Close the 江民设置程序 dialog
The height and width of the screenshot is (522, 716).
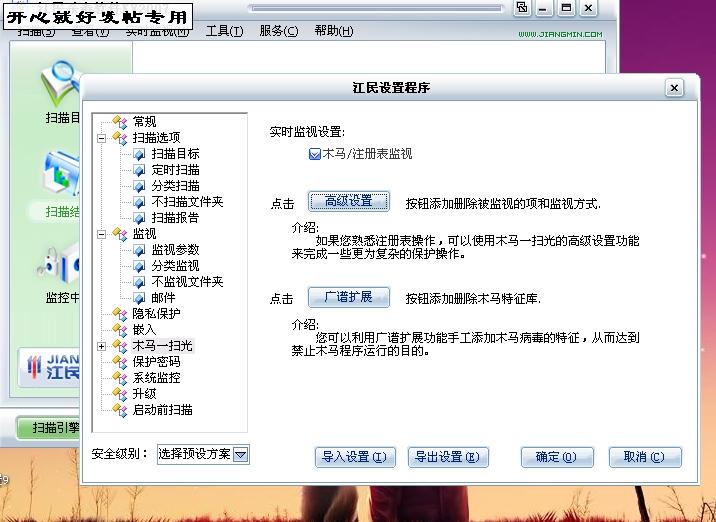click(x=674, y=88)
